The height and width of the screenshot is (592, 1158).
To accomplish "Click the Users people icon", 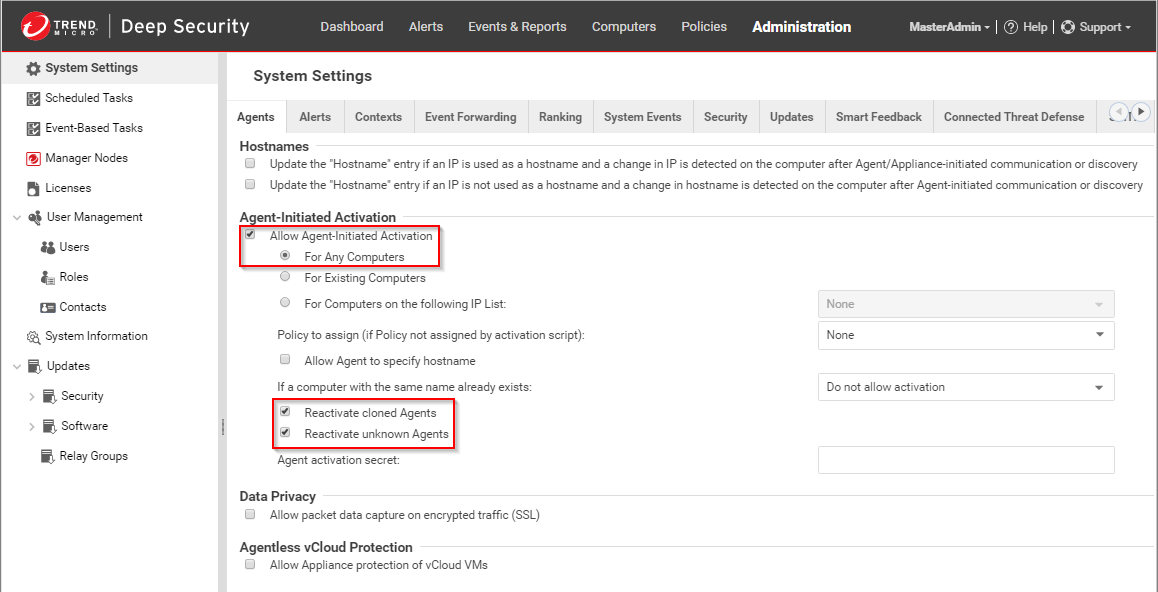I will click(x=47, y=247).
